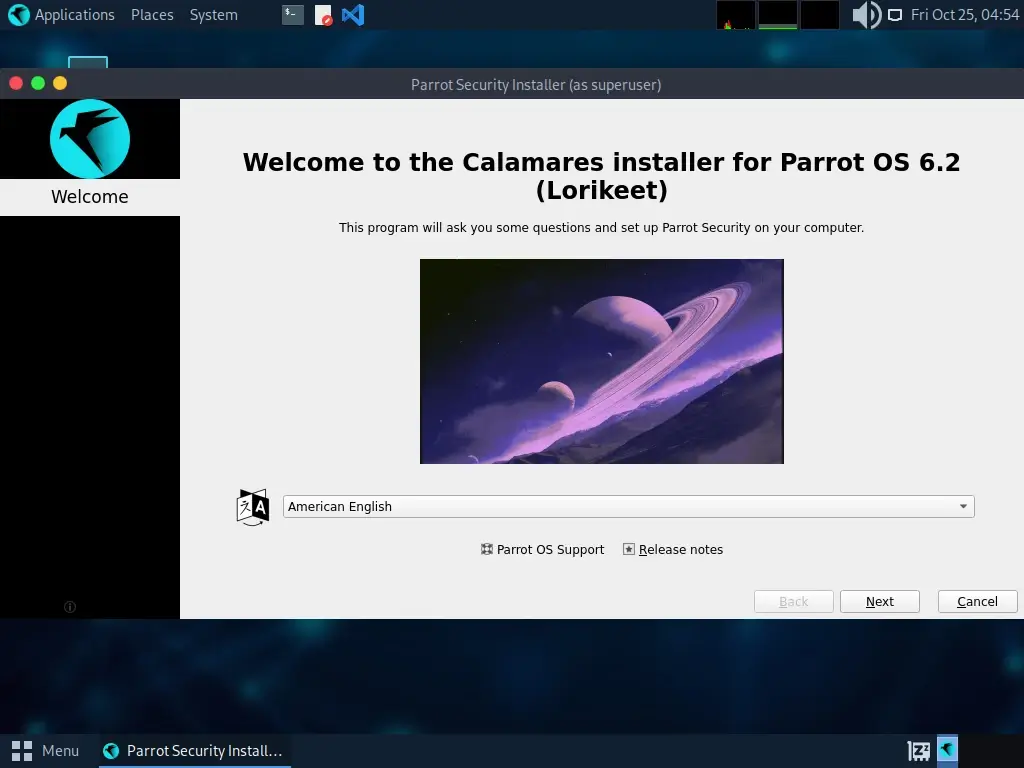Open the Release notes link
The image size is (1024, 768).
681,549
